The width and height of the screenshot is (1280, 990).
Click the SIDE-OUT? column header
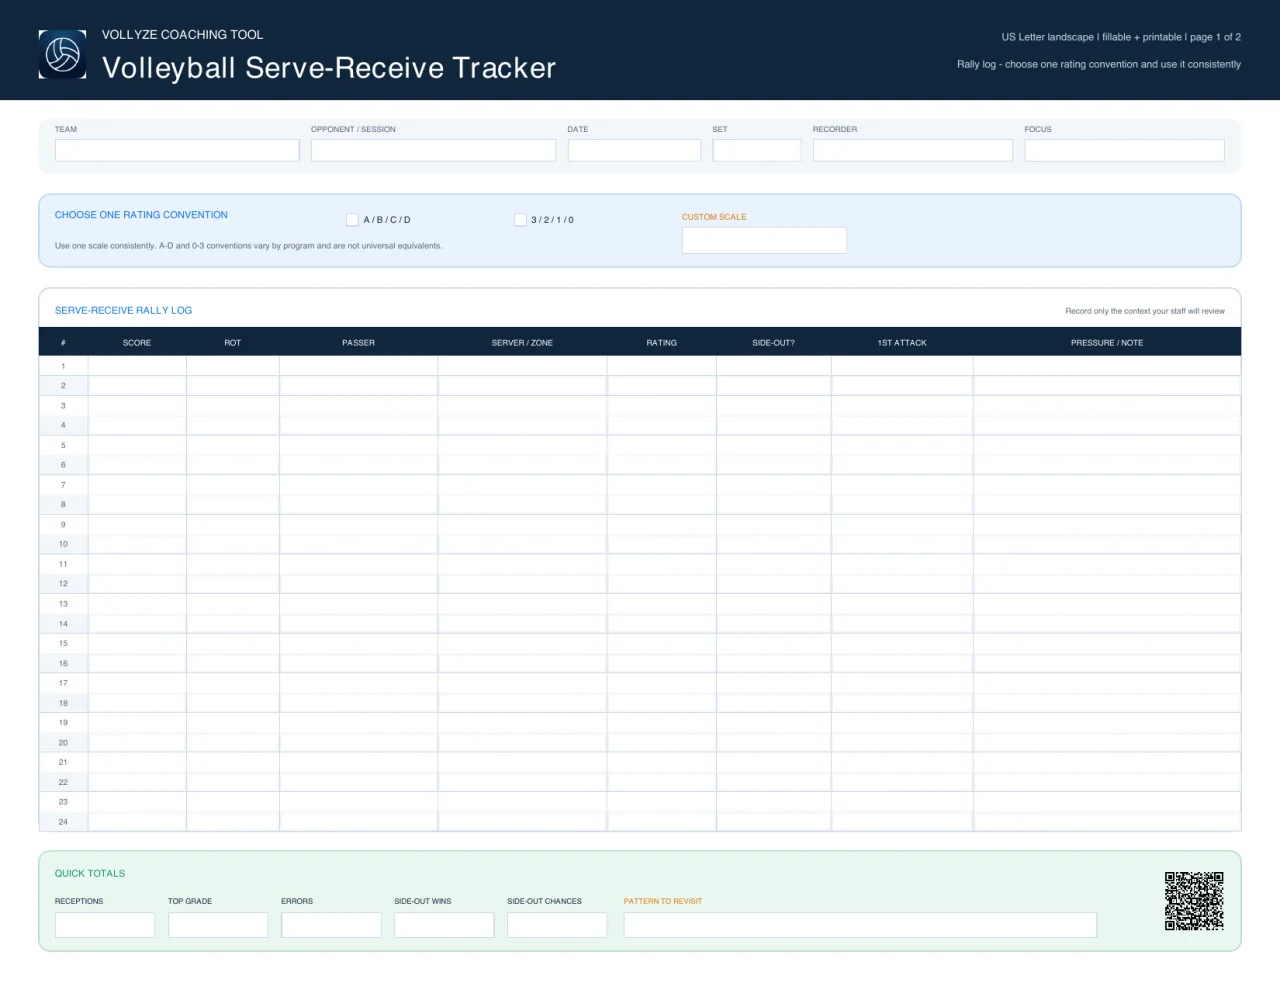pyautogui.click(x=774, y=343)
